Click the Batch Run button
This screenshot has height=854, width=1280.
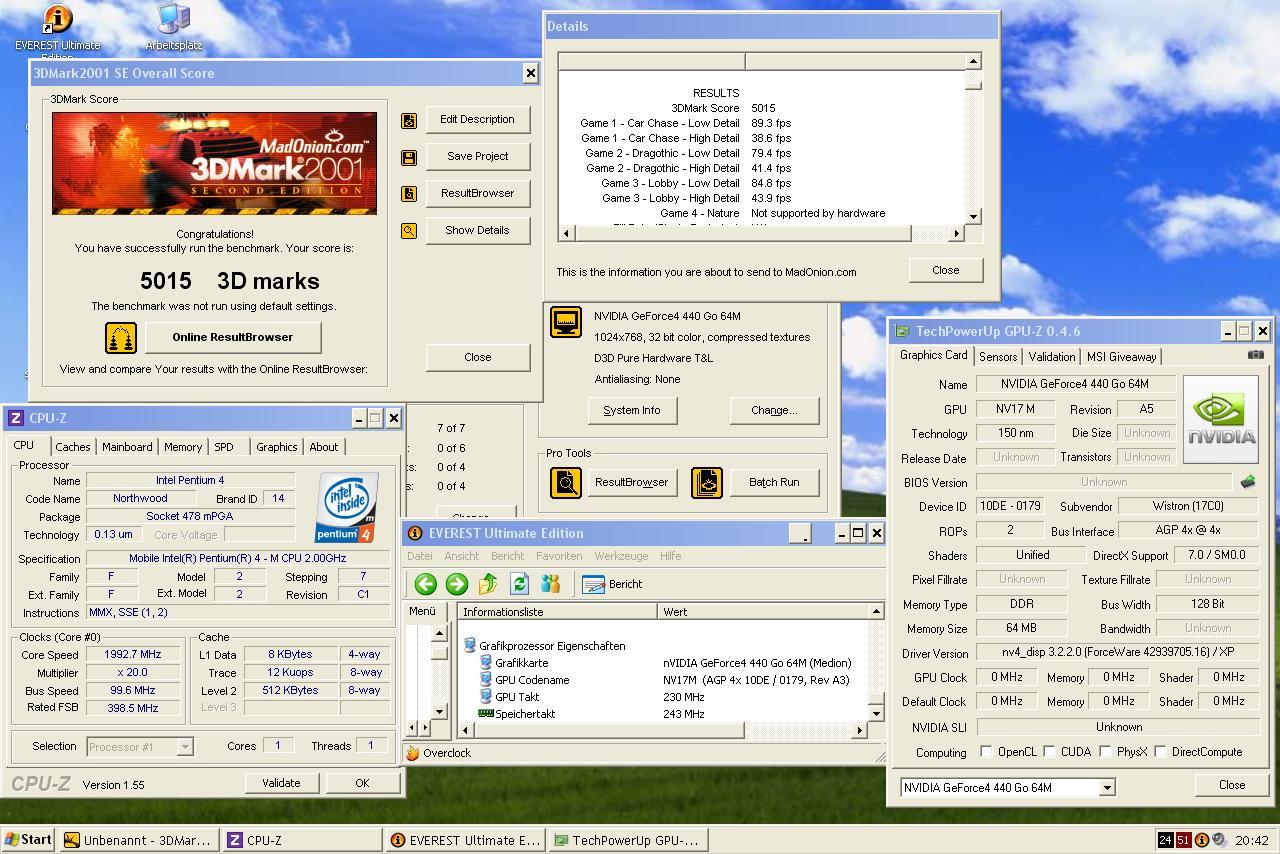774,482
